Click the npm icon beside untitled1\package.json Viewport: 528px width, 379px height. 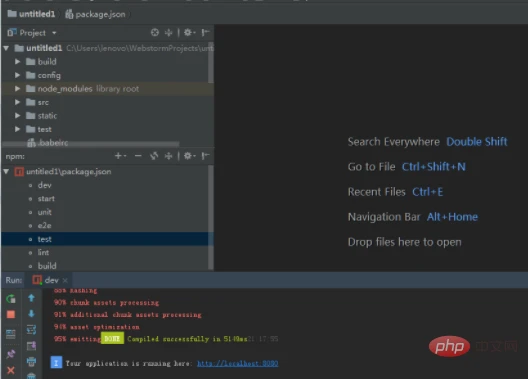19,172
